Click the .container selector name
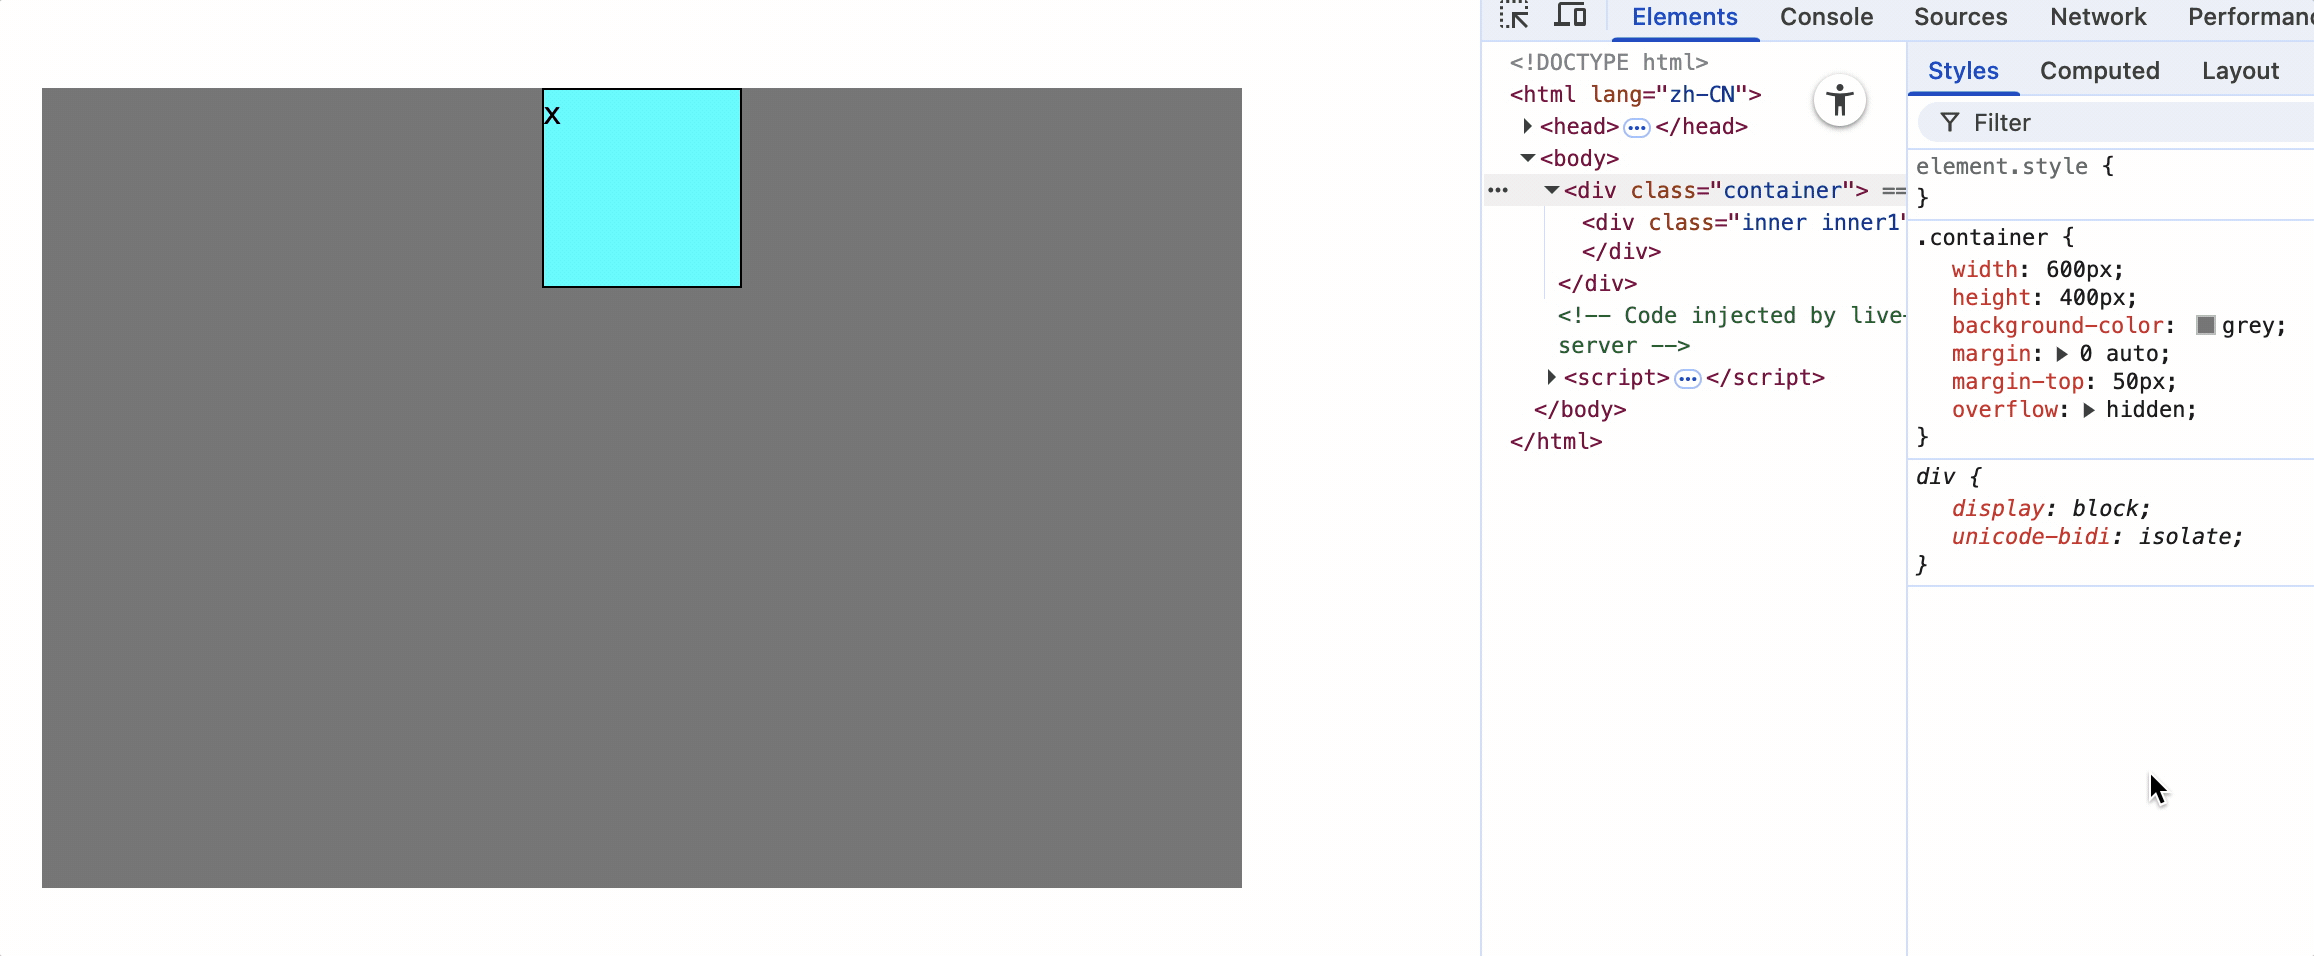The height and width of the screenshot is (956, 2314). [x=1983, y=238]
